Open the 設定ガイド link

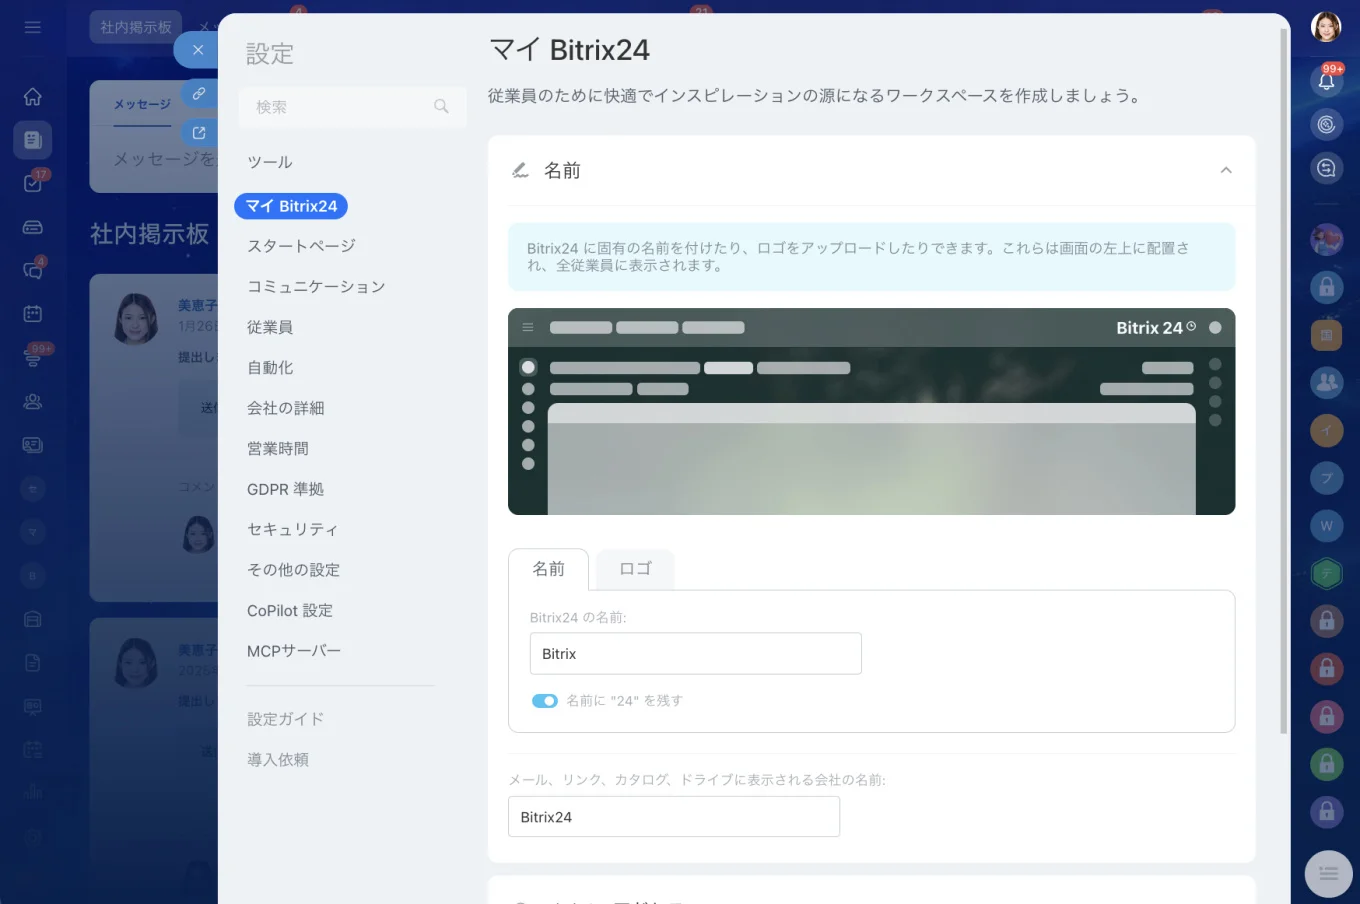tap(286, 719)
